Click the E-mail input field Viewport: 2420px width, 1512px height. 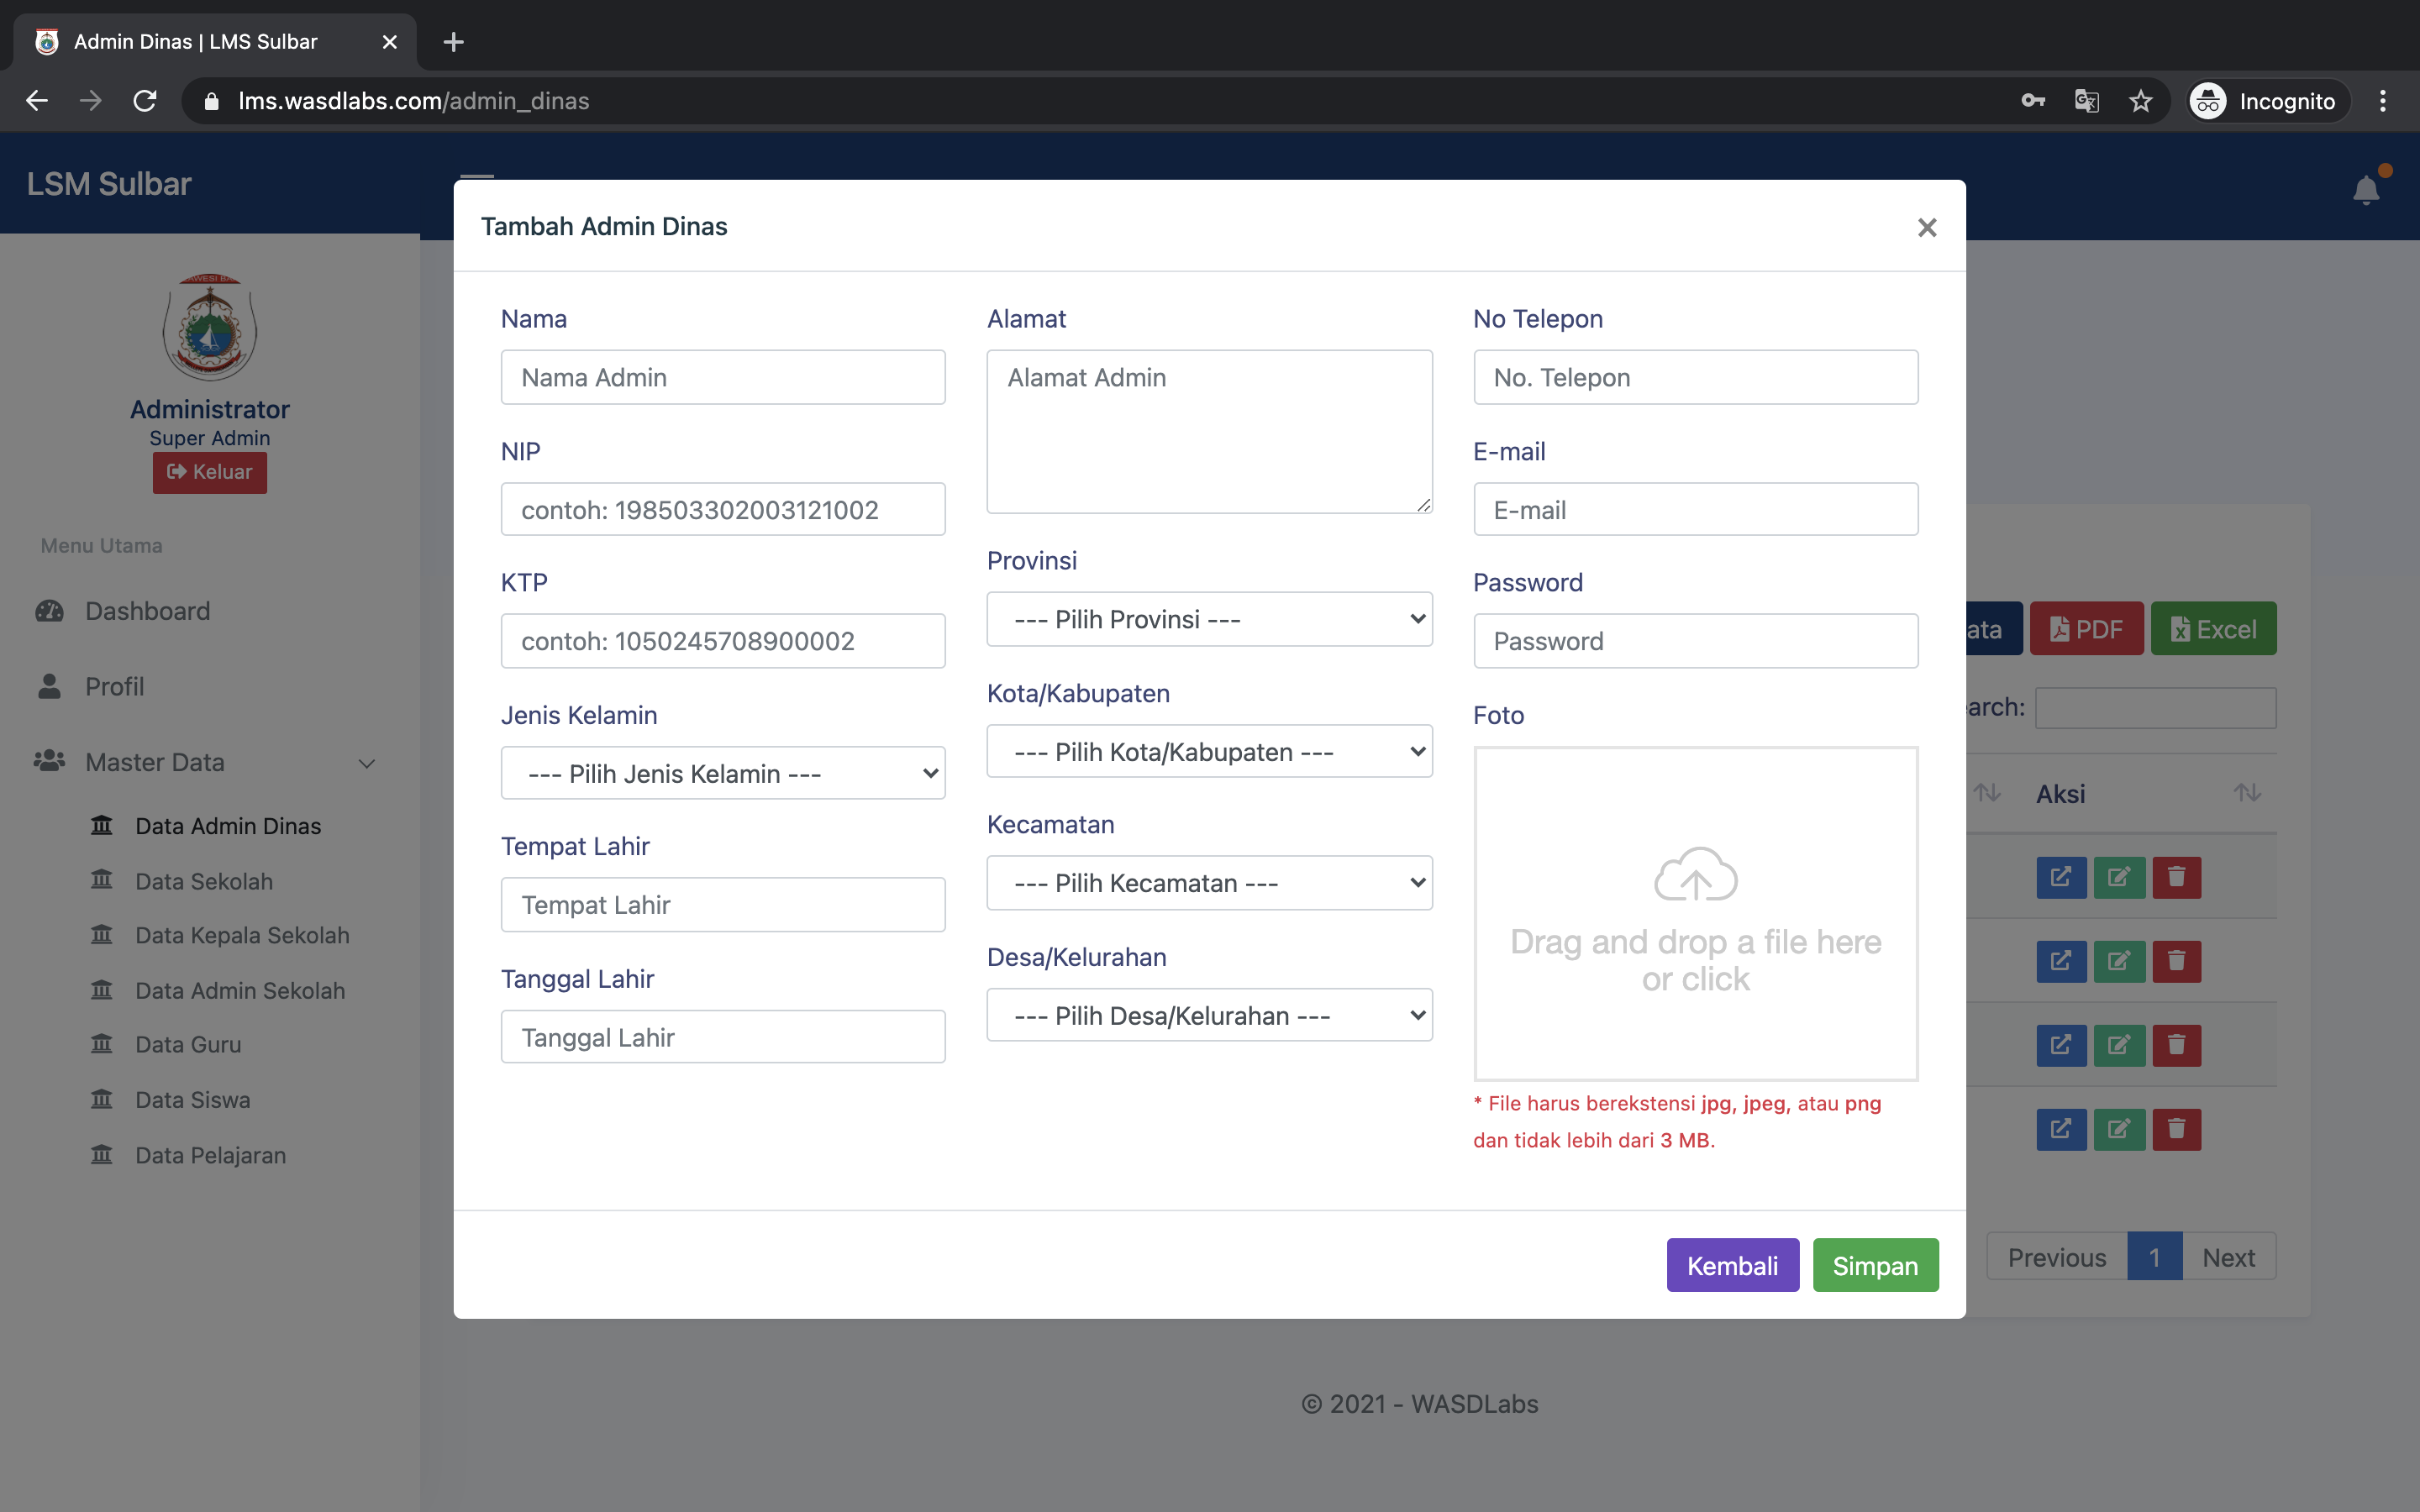click(x=1696, y=509)
